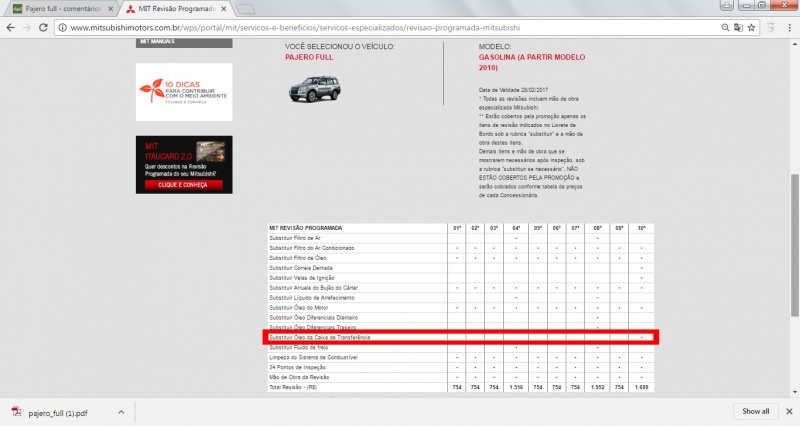Click the MIT Revisão Programada table header
800x426 pixels.
306,228
